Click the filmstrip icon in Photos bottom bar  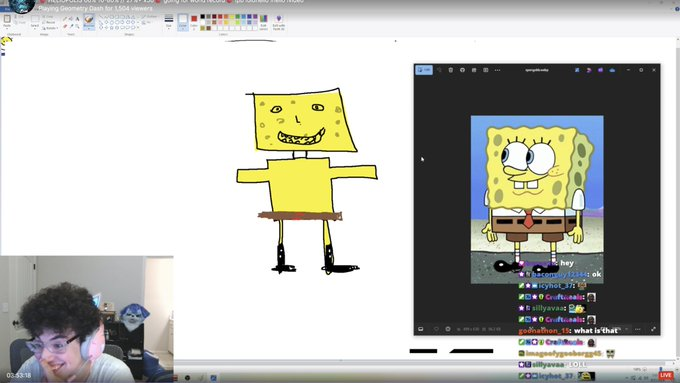tap(421, 329)
